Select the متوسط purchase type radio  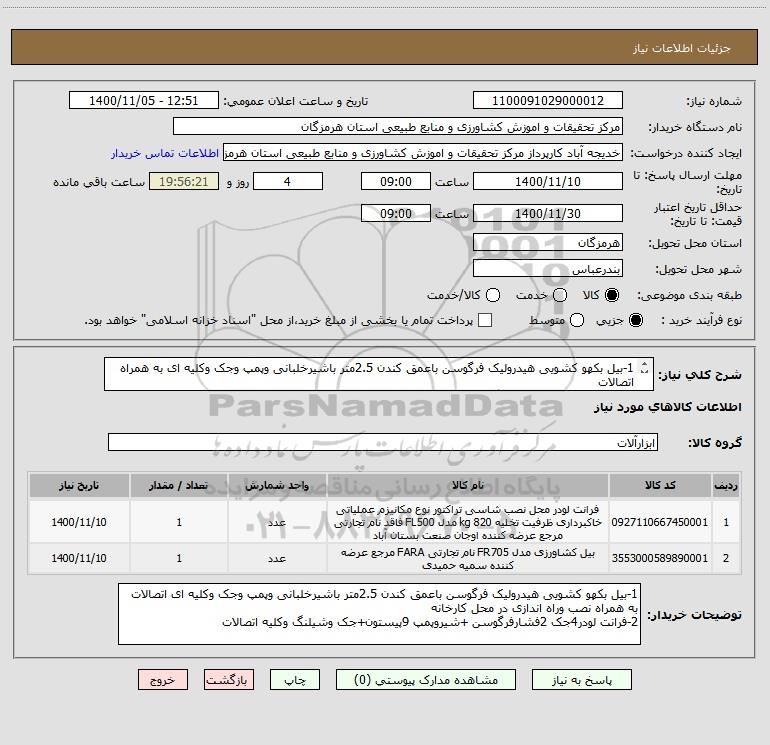point(577,320)
